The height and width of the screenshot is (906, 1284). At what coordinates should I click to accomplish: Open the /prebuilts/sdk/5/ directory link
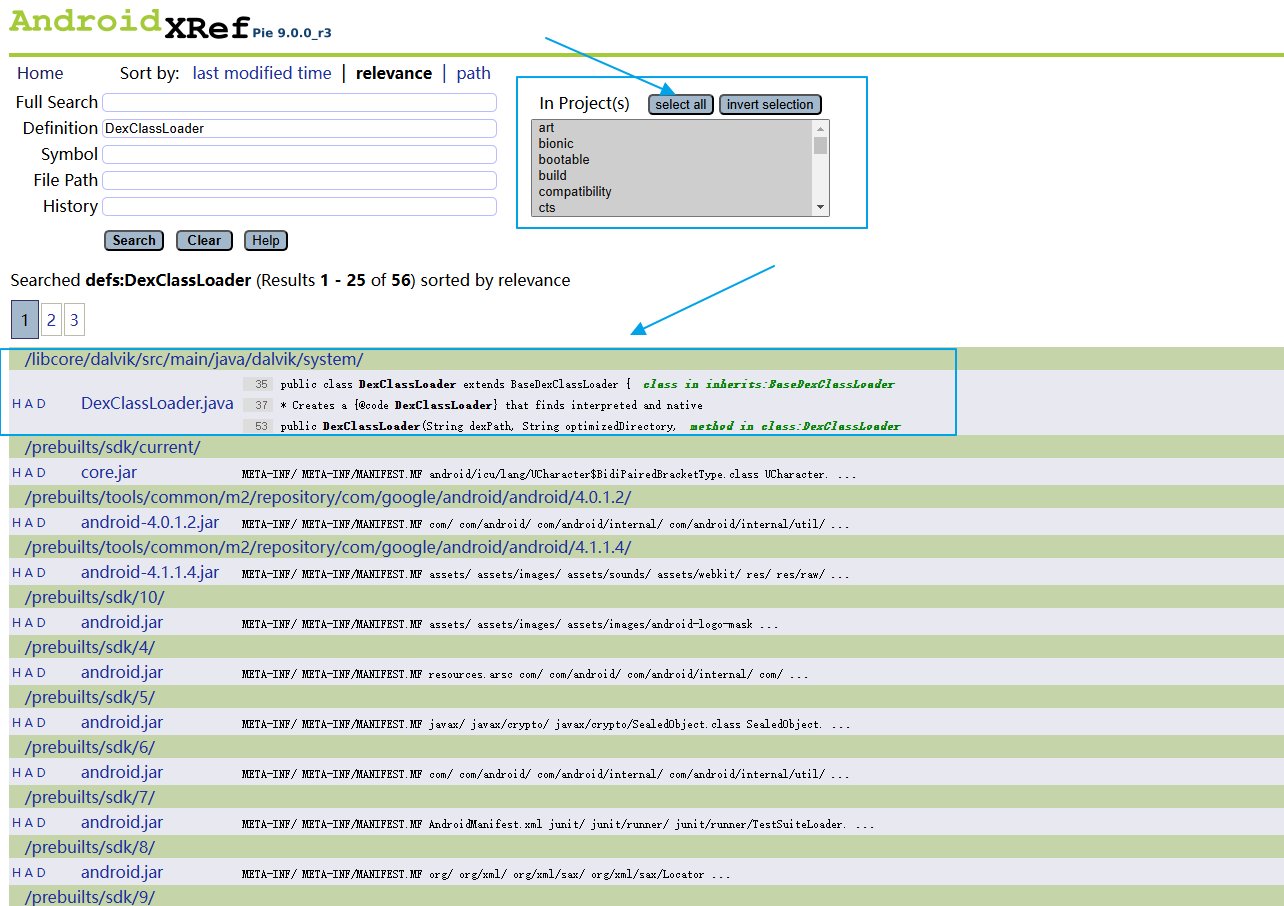click(90, 697)
